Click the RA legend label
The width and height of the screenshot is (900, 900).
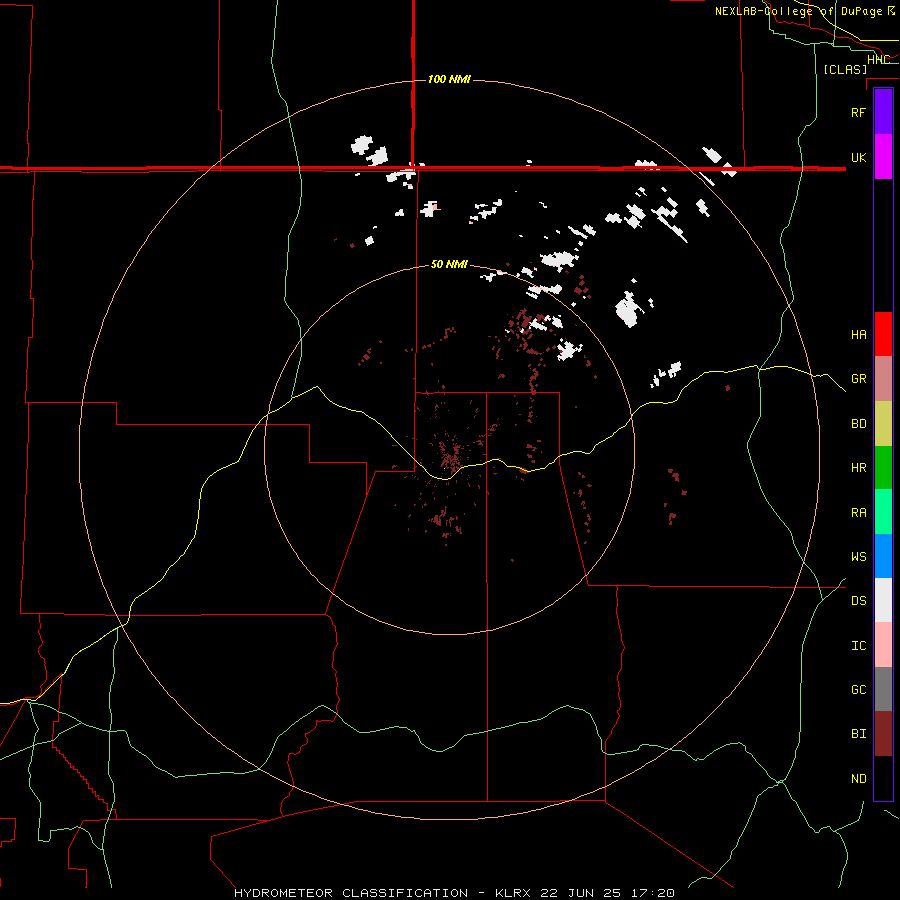(858, 513)
